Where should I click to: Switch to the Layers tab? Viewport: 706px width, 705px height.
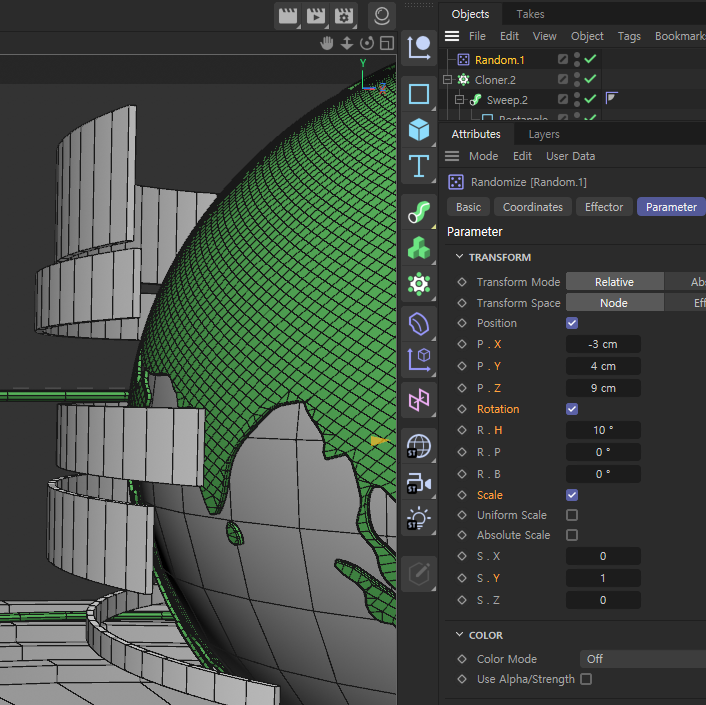pyautogui.click(x=544, y=134)
